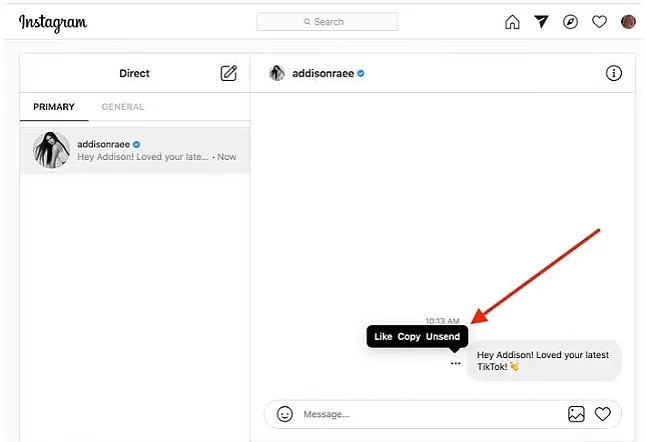Click addisonraee avatar in chat header
The height and width of the screenshot is (442, 646).
tap(277, 73)
